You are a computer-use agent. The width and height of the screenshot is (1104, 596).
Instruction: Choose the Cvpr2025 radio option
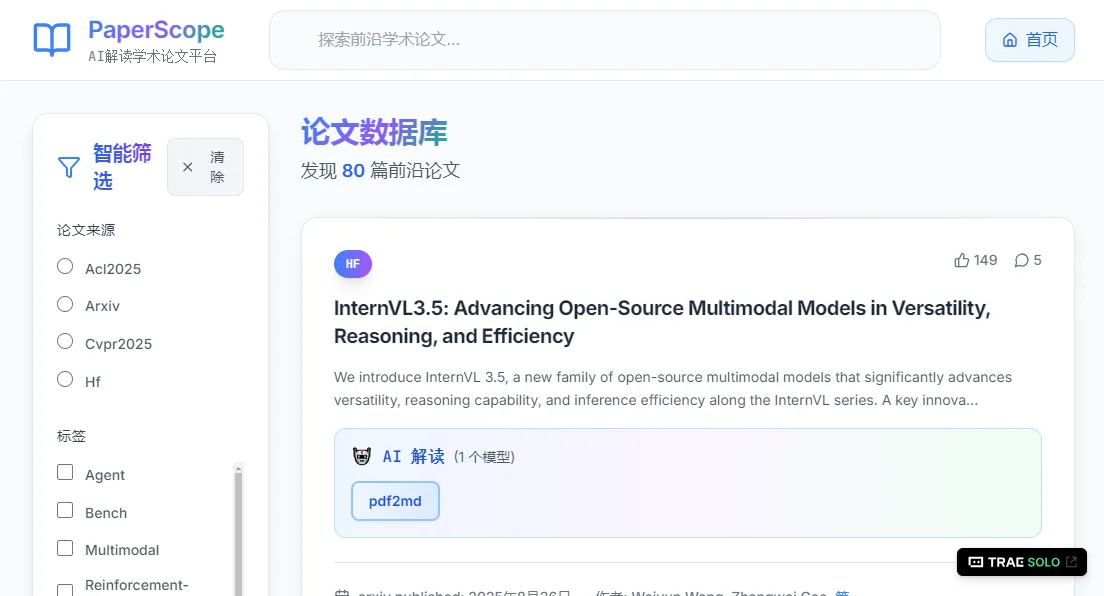pos(65,342)
